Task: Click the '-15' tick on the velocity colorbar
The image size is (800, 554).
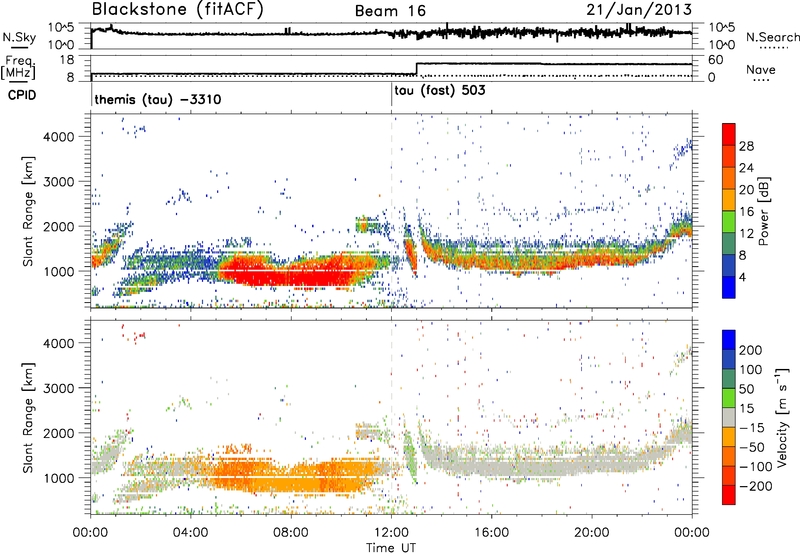Action: pos(752,427)
